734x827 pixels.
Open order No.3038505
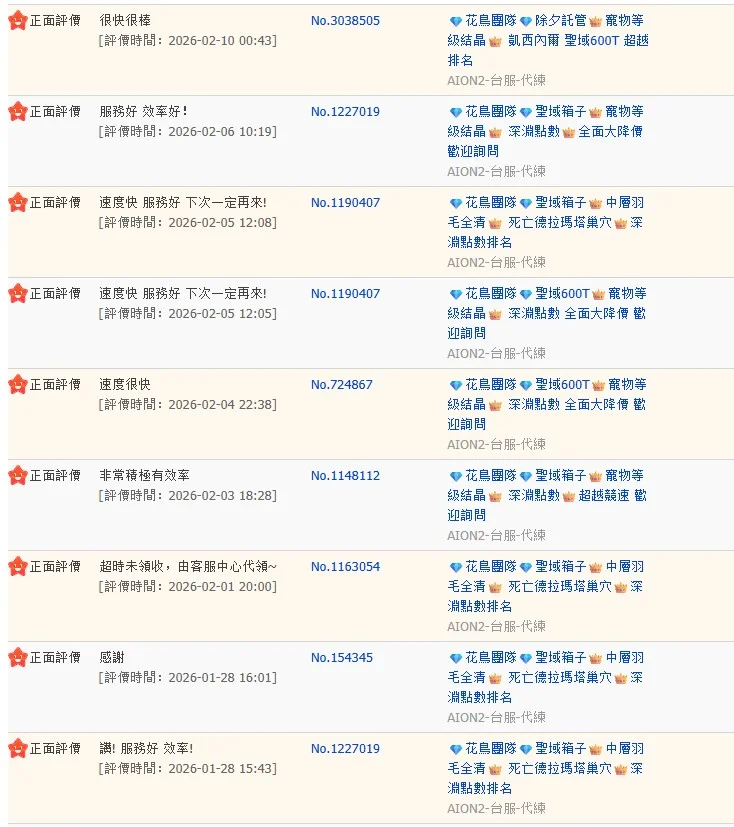345,20
